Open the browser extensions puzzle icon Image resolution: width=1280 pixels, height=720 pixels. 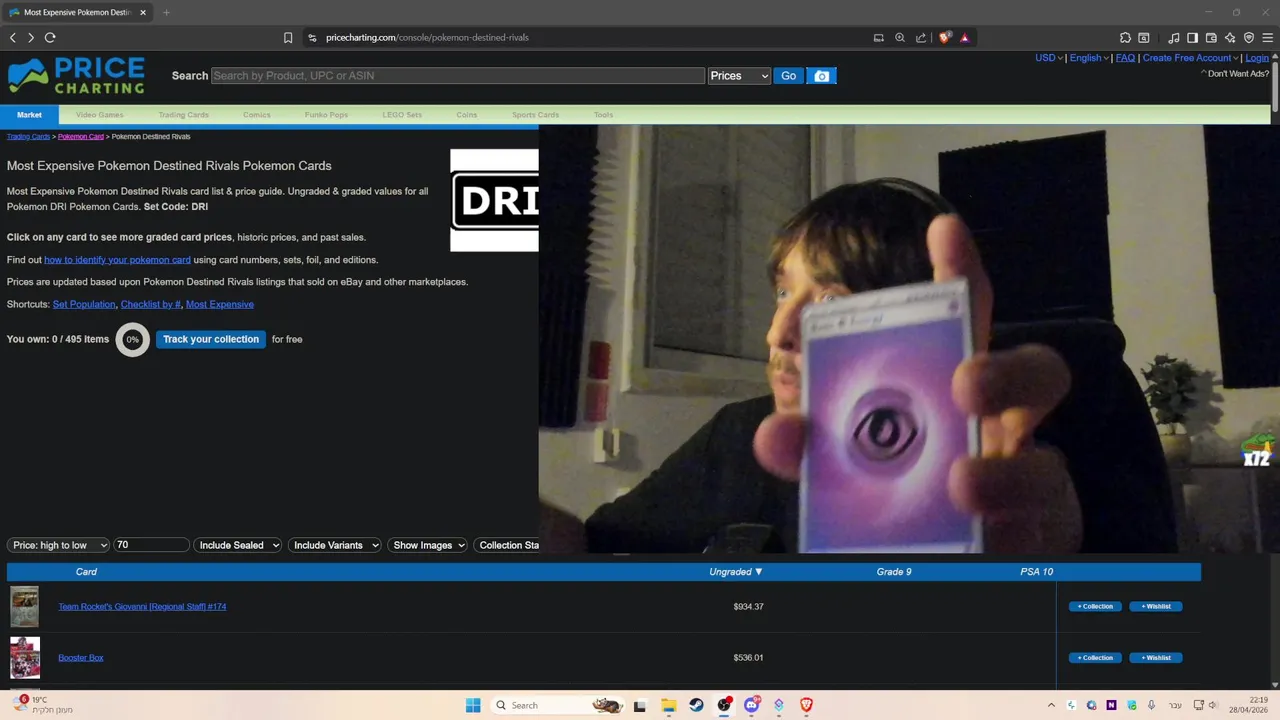coord(1125,37)
